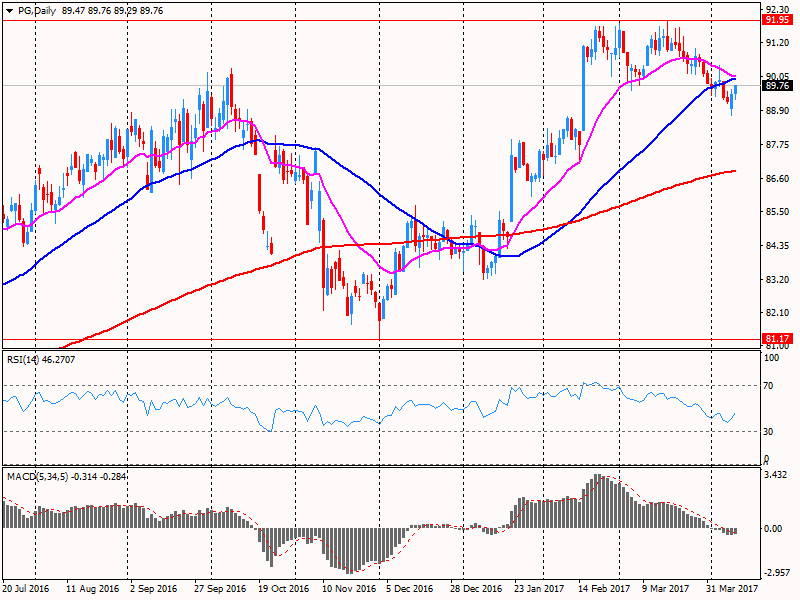Click the 88.90 price scale value

[777, 111]
